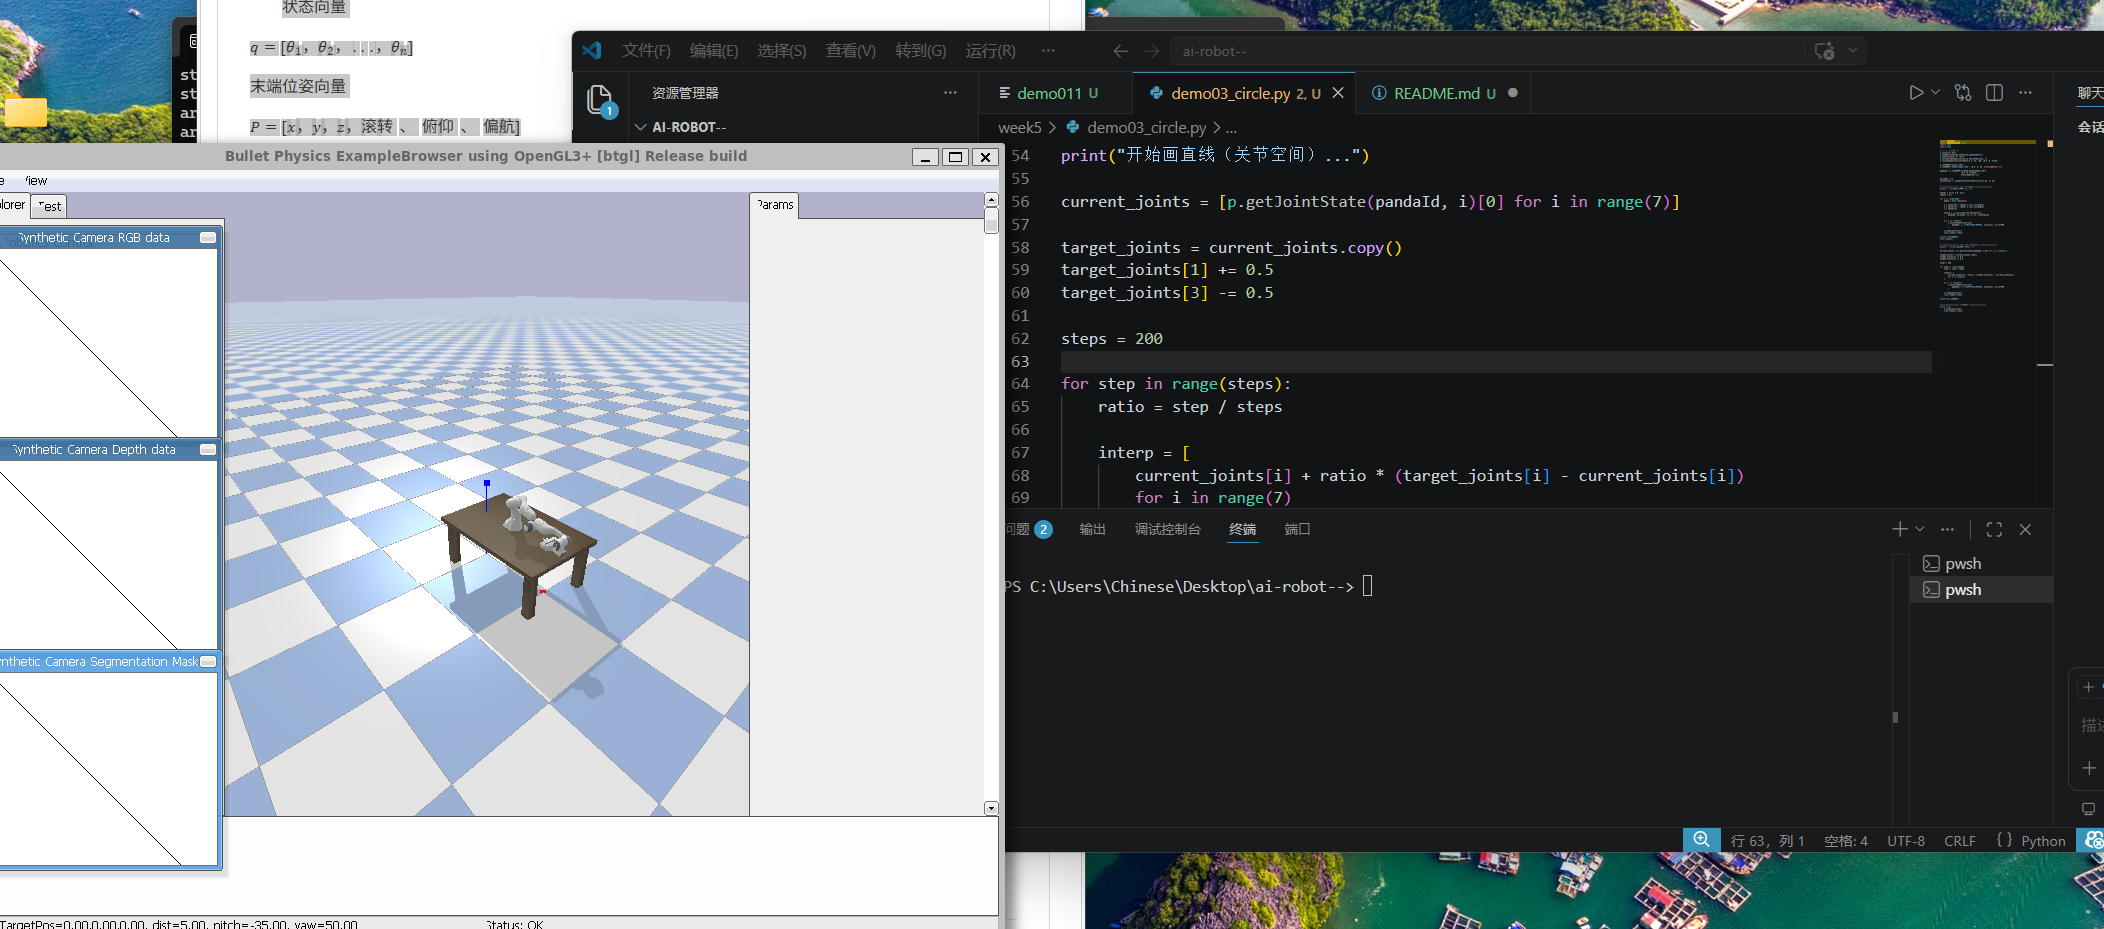Open the 转到(G) menu
Screen dimensions: 2104x929
pyautogui.click(x=921, y=51)
